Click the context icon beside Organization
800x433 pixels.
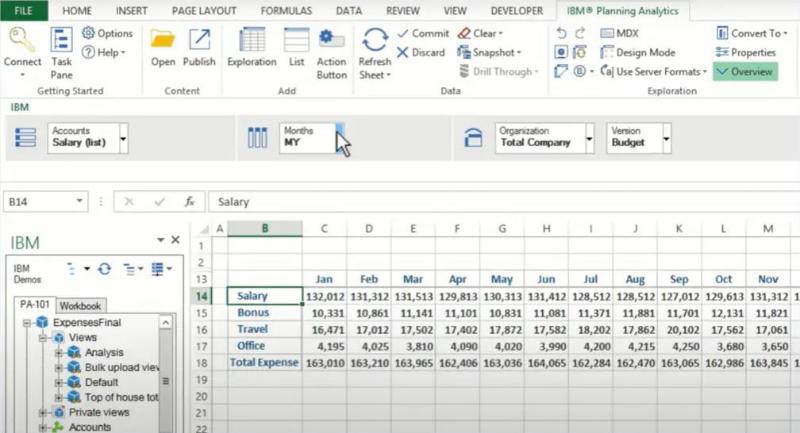click(x=473, y=138)
